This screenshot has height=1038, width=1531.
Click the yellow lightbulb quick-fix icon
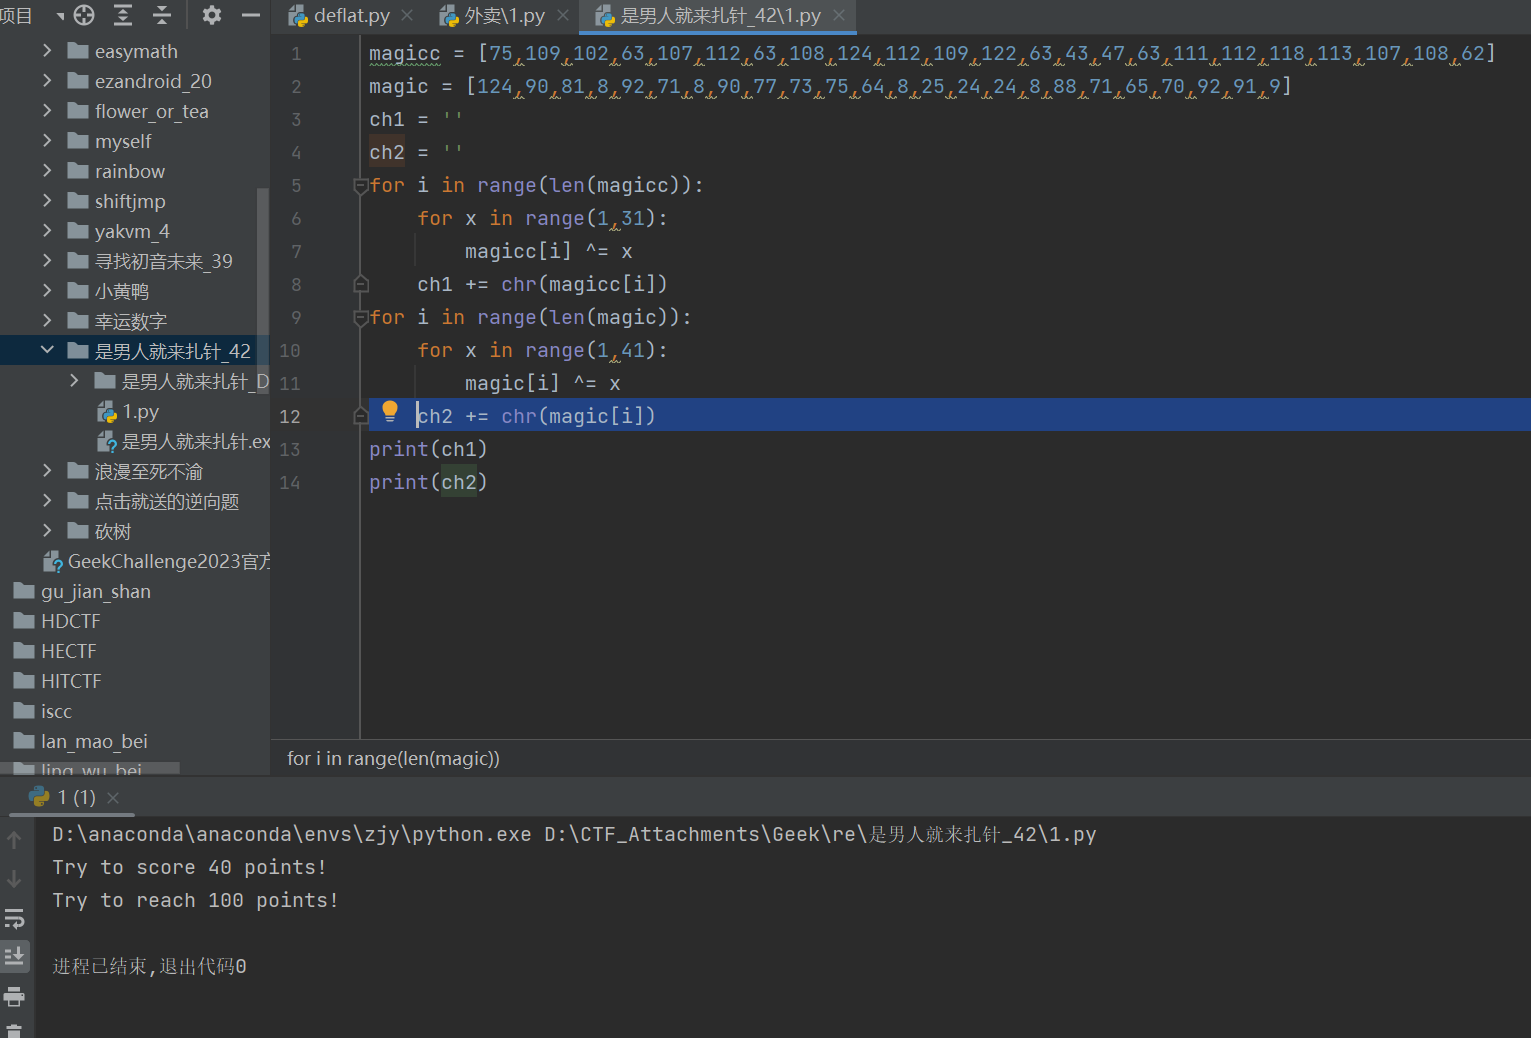point(390,411)
